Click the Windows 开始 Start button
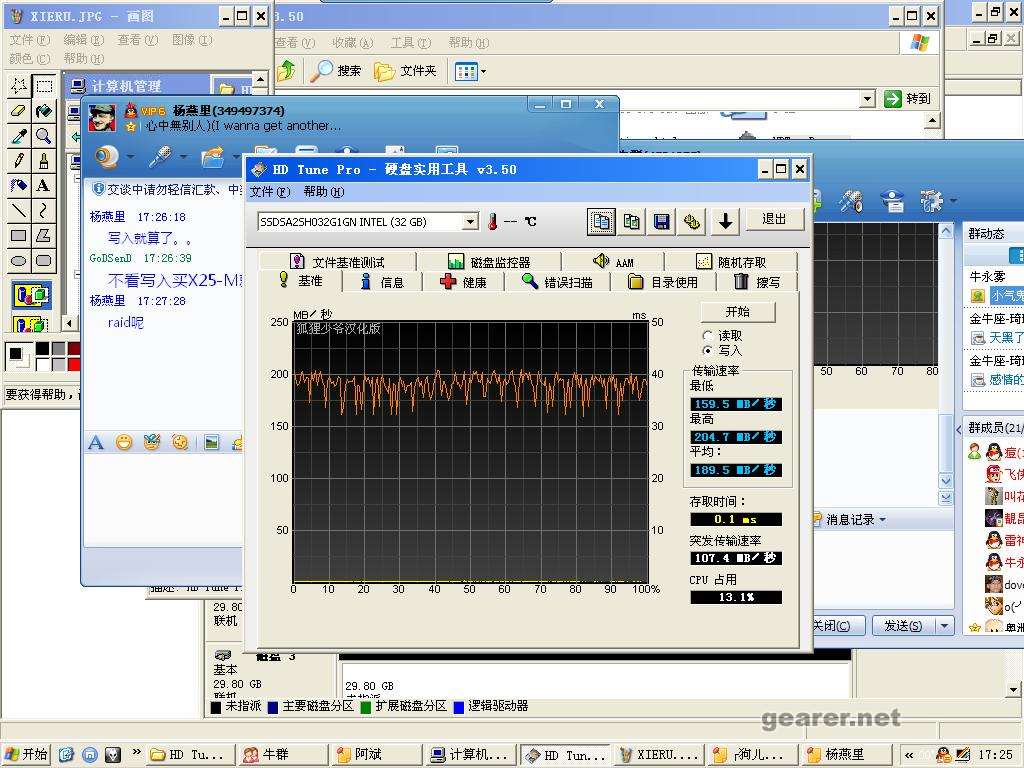 coord(27,754)
